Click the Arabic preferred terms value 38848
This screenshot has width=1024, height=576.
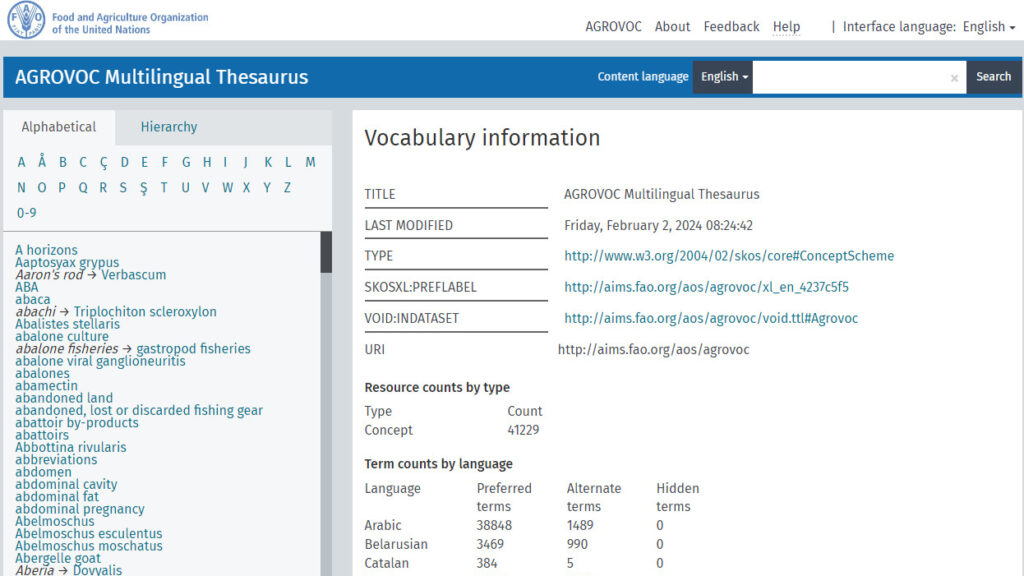(x=494, y=526)
